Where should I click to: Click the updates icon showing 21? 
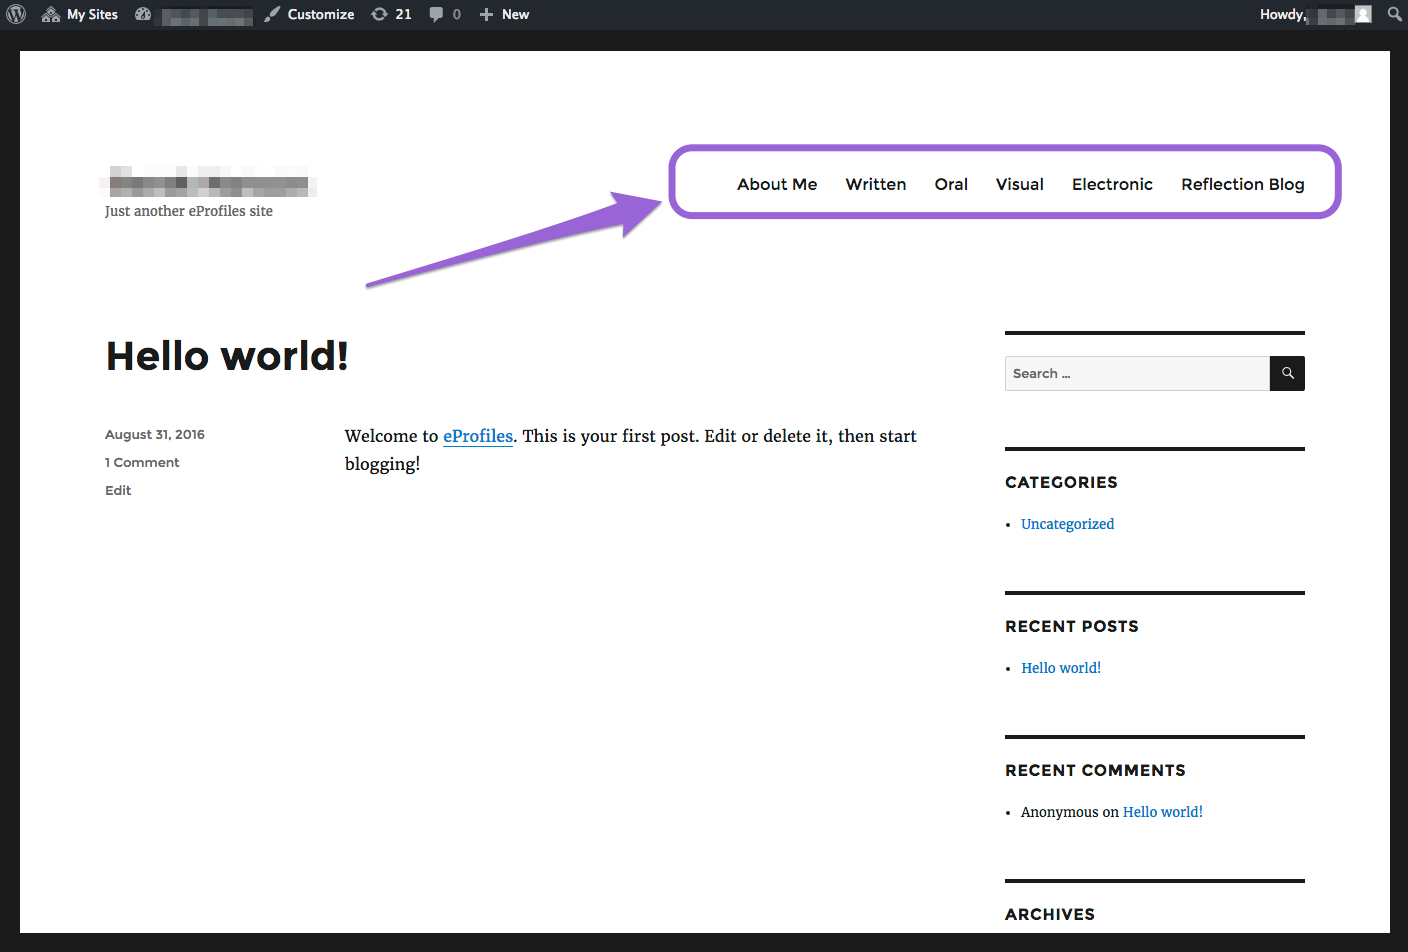pyautogui.click(x=391, y=14)
